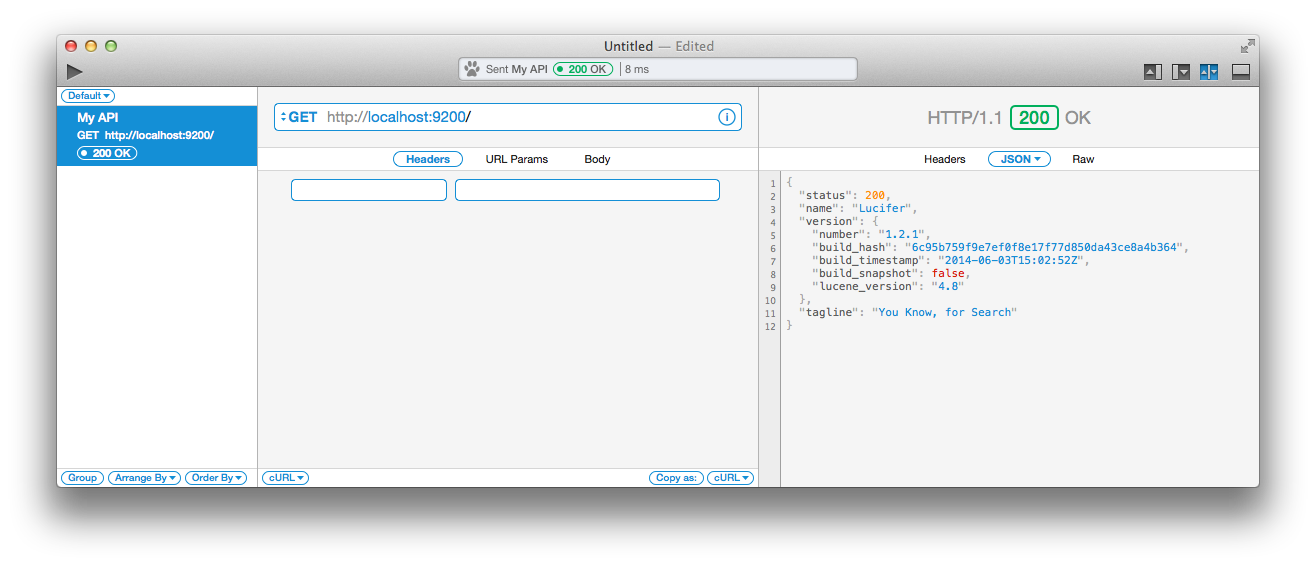Click the send request play button

75,71
